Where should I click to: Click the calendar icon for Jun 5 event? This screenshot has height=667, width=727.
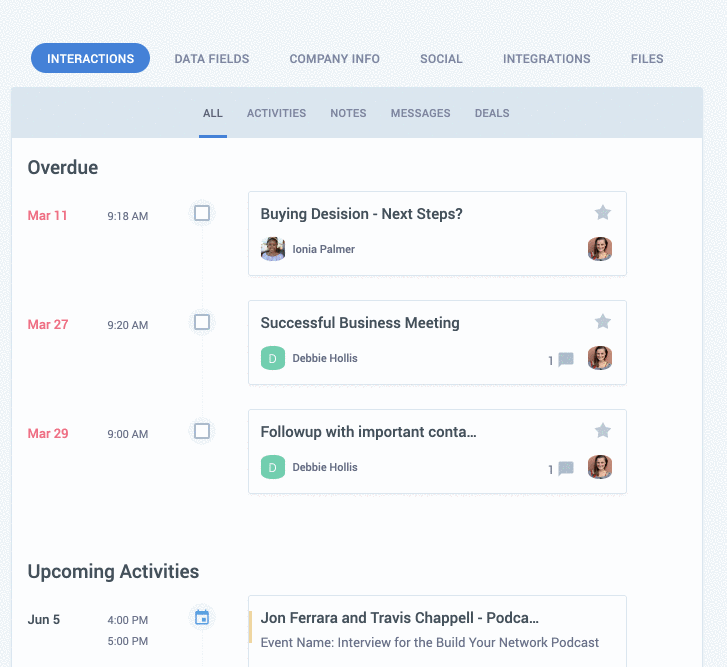pyautogui.click(x=202, y=617)
